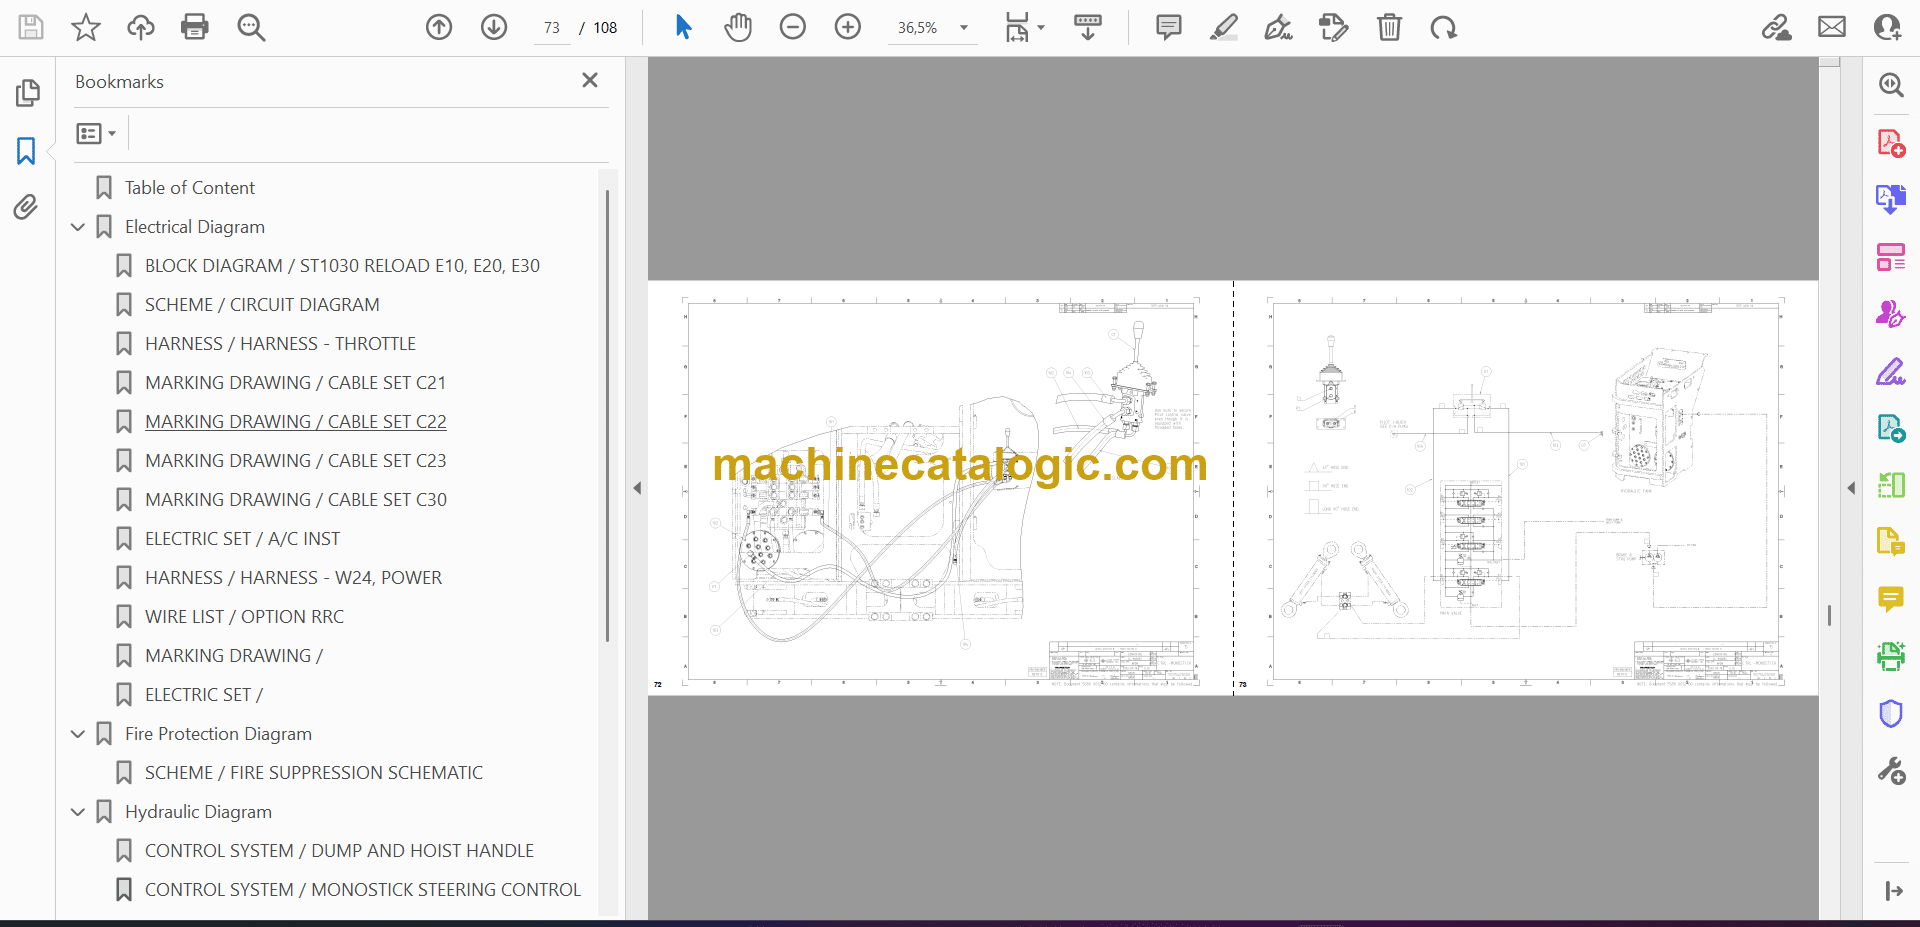Open SCHEME / FIRE SUPPRESSION SCHEMATIC bookmark
Screen dimensions: 1920x927
coord(313,773)
